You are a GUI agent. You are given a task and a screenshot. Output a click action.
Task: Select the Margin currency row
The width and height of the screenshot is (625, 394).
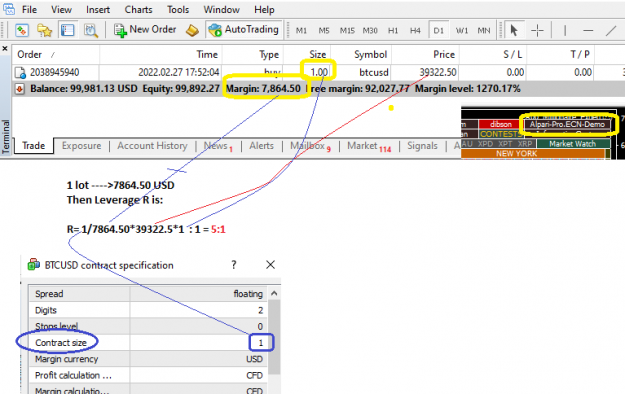click(148, 359)
